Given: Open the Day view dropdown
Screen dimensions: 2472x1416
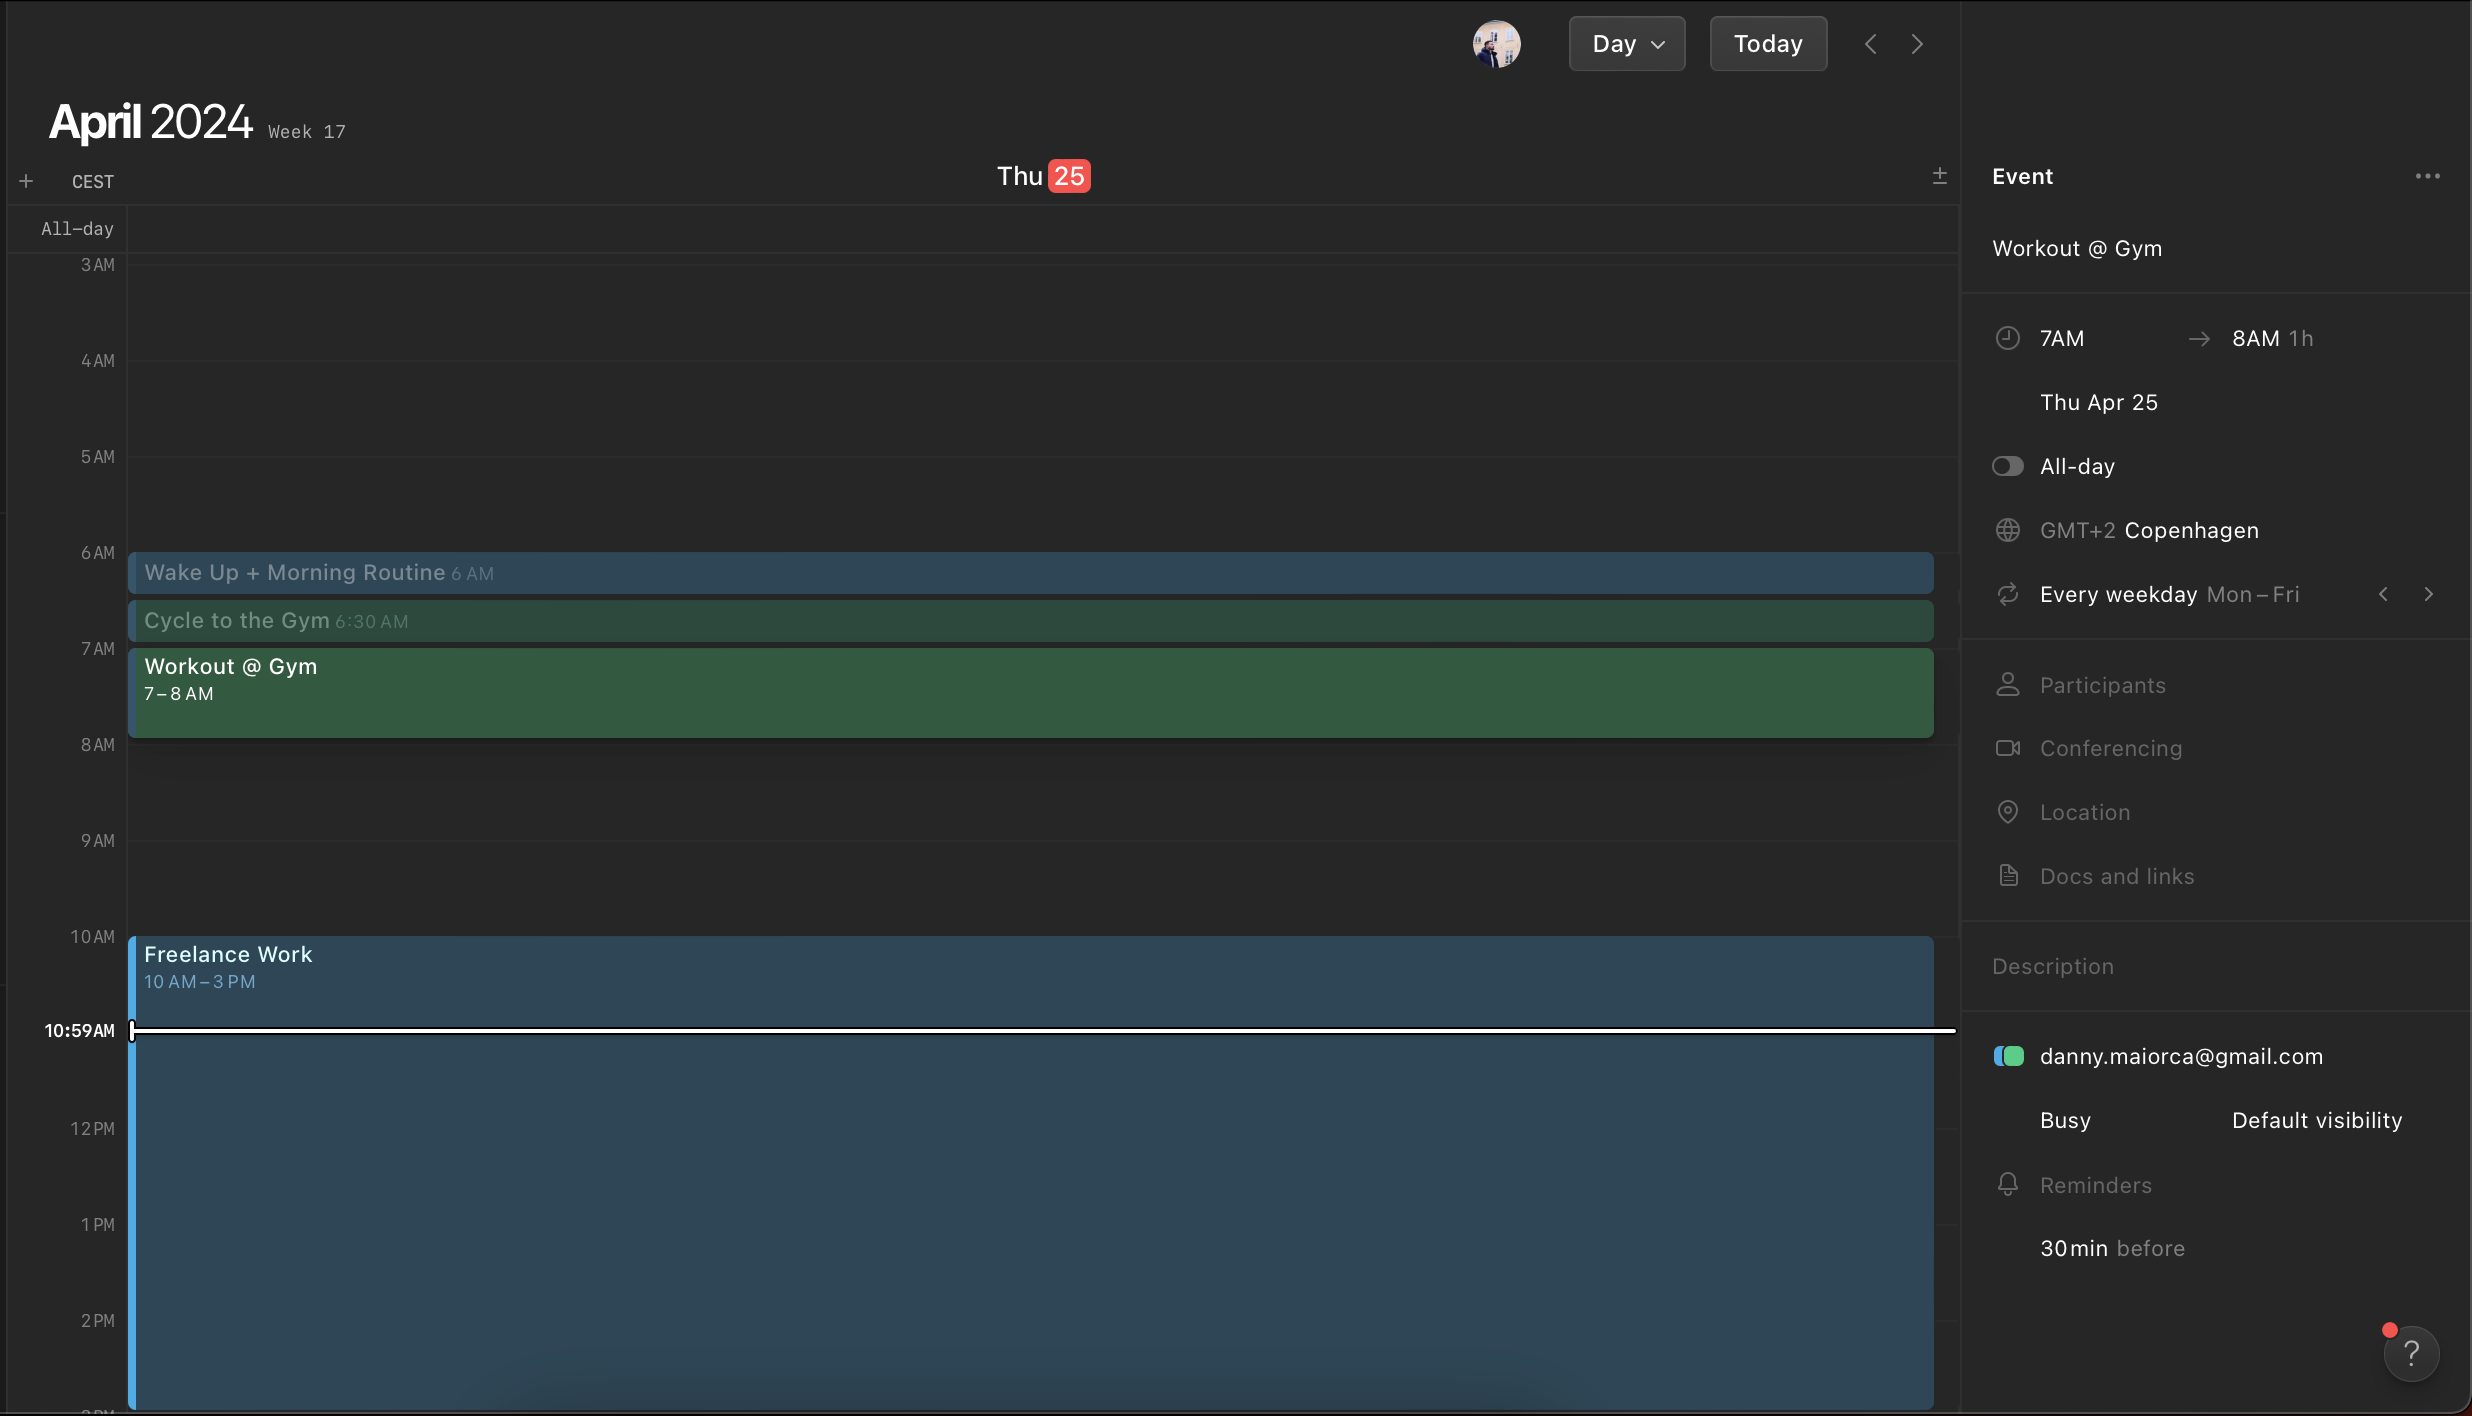Looking at the screenshot, I should coord(1624,43).
